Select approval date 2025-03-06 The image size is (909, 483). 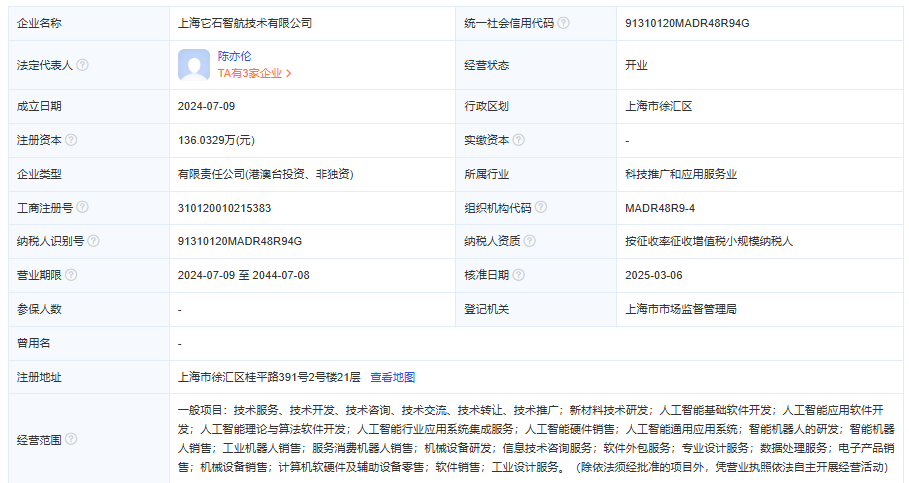point(653,275)
